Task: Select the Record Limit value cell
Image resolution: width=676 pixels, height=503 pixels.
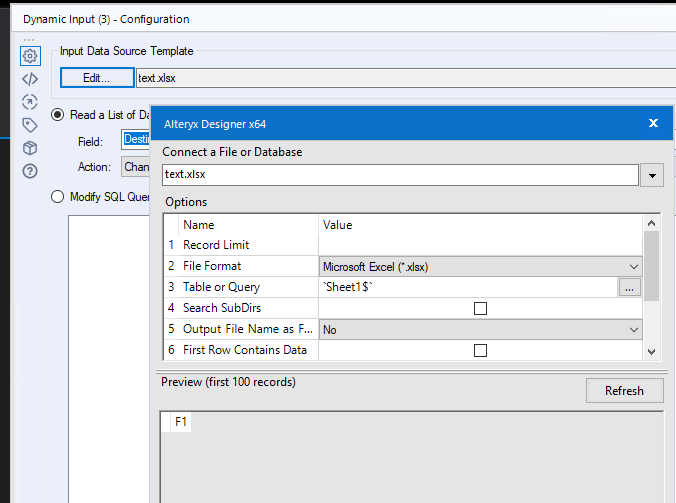Action: pyautogui.click(x=480, y=245)
